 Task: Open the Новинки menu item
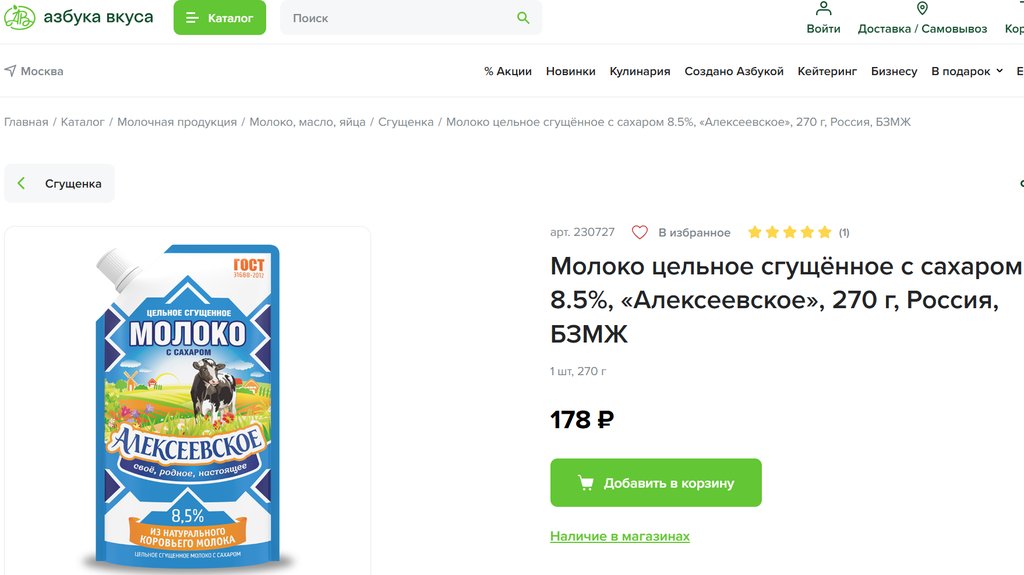tap(571, 71)
